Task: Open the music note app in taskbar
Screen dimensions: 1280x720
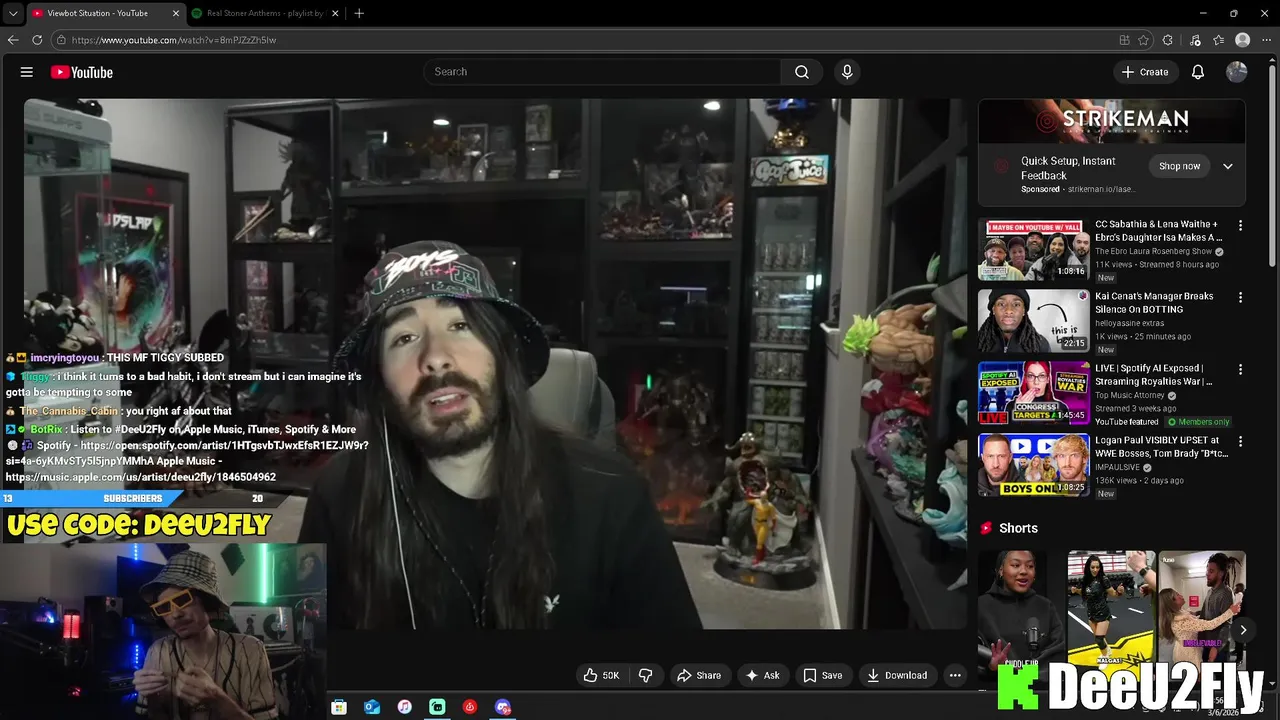Action: click(404, 707)
